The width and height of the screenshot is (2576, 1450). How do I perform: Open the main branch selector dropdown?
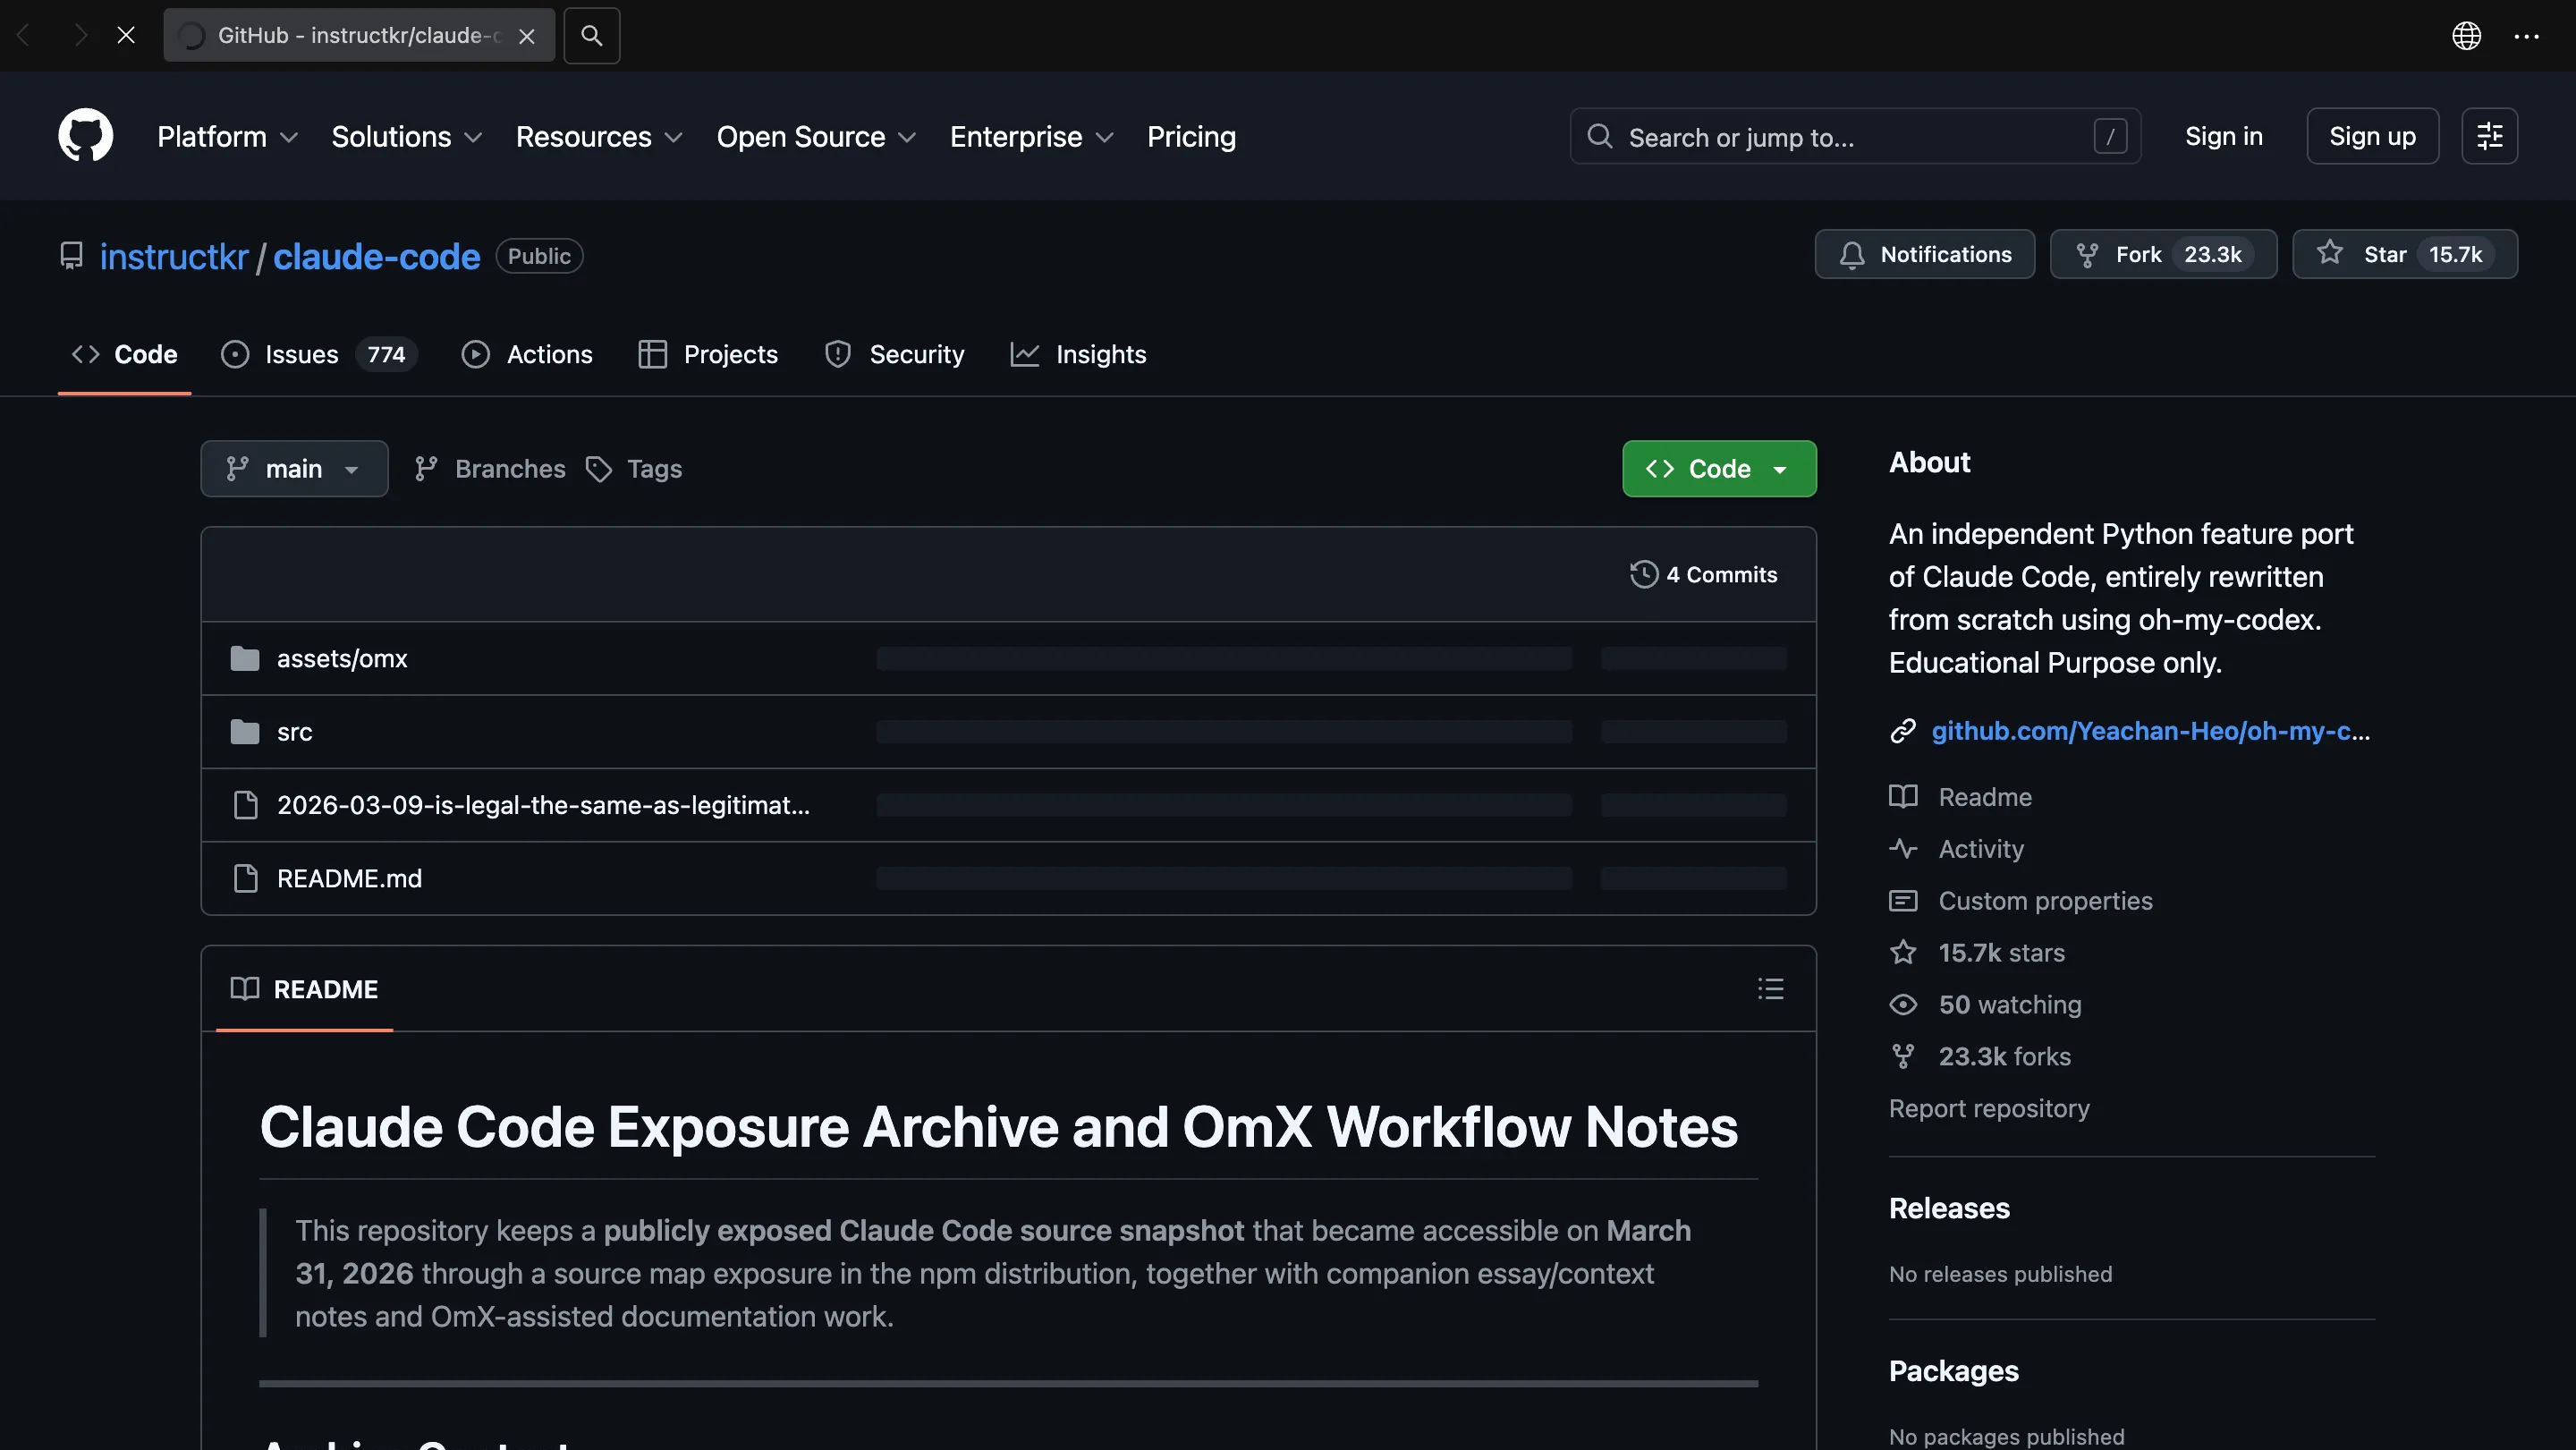(x=294, y=469)
